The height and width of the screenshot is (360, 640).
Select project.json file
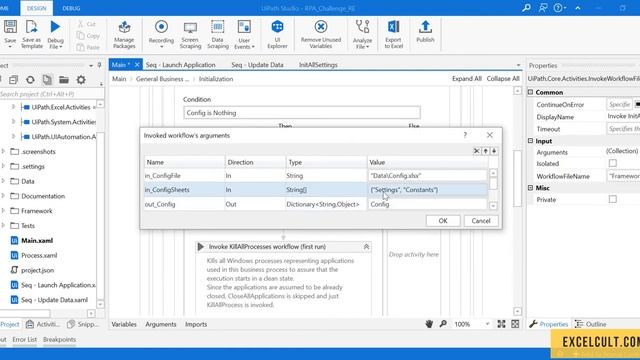tap(38, 270)
